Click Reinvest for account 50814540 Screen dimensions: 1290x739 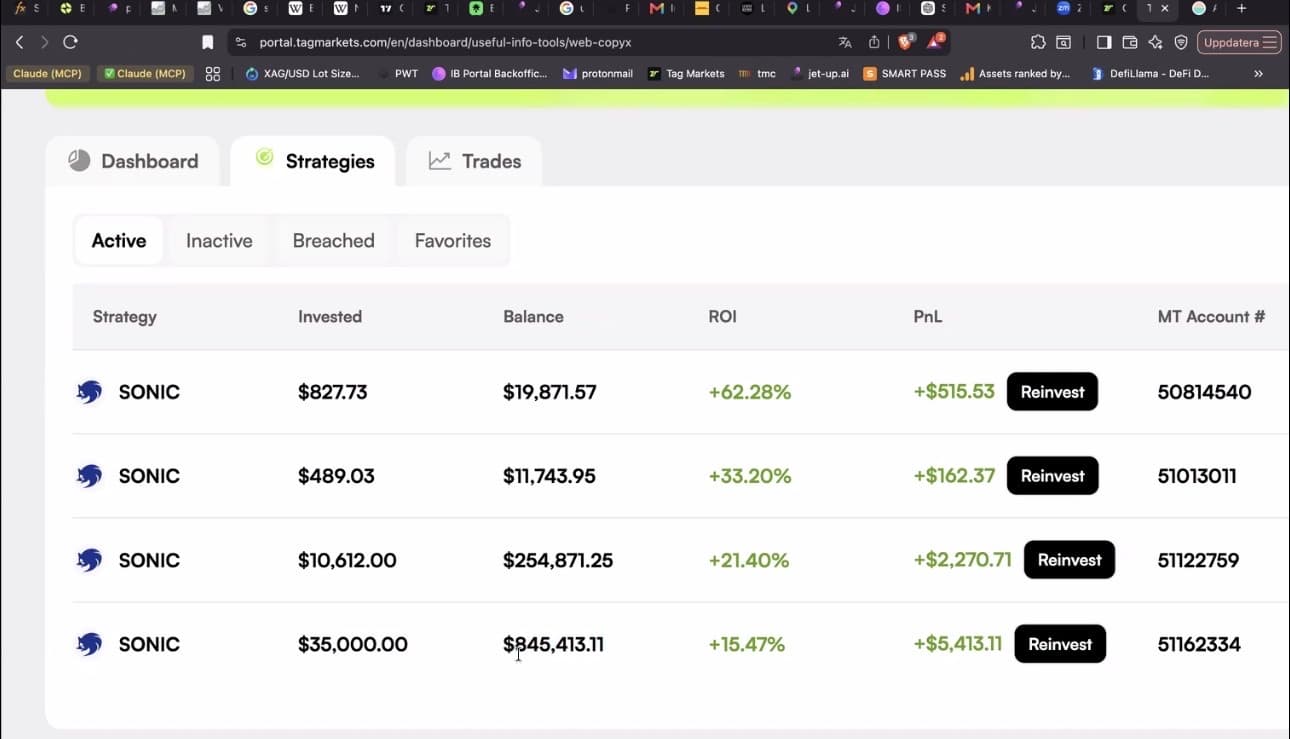(x=1052, y=392)
